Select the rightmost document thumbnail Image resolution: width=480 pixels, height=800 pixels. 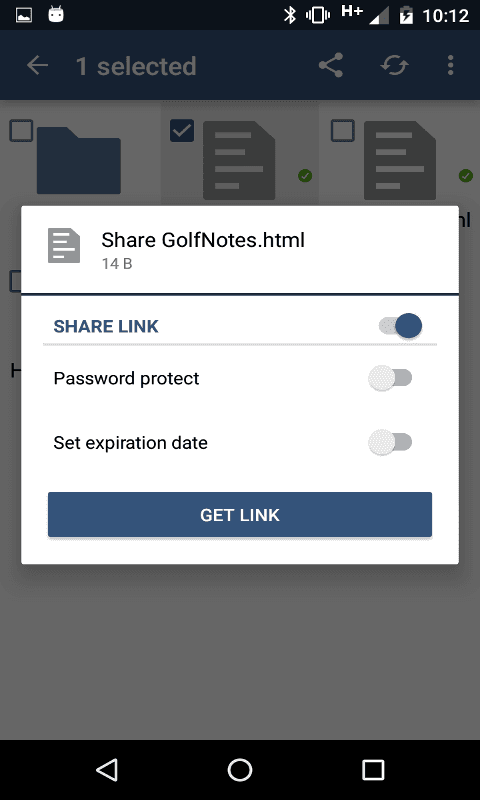(400, 160)
